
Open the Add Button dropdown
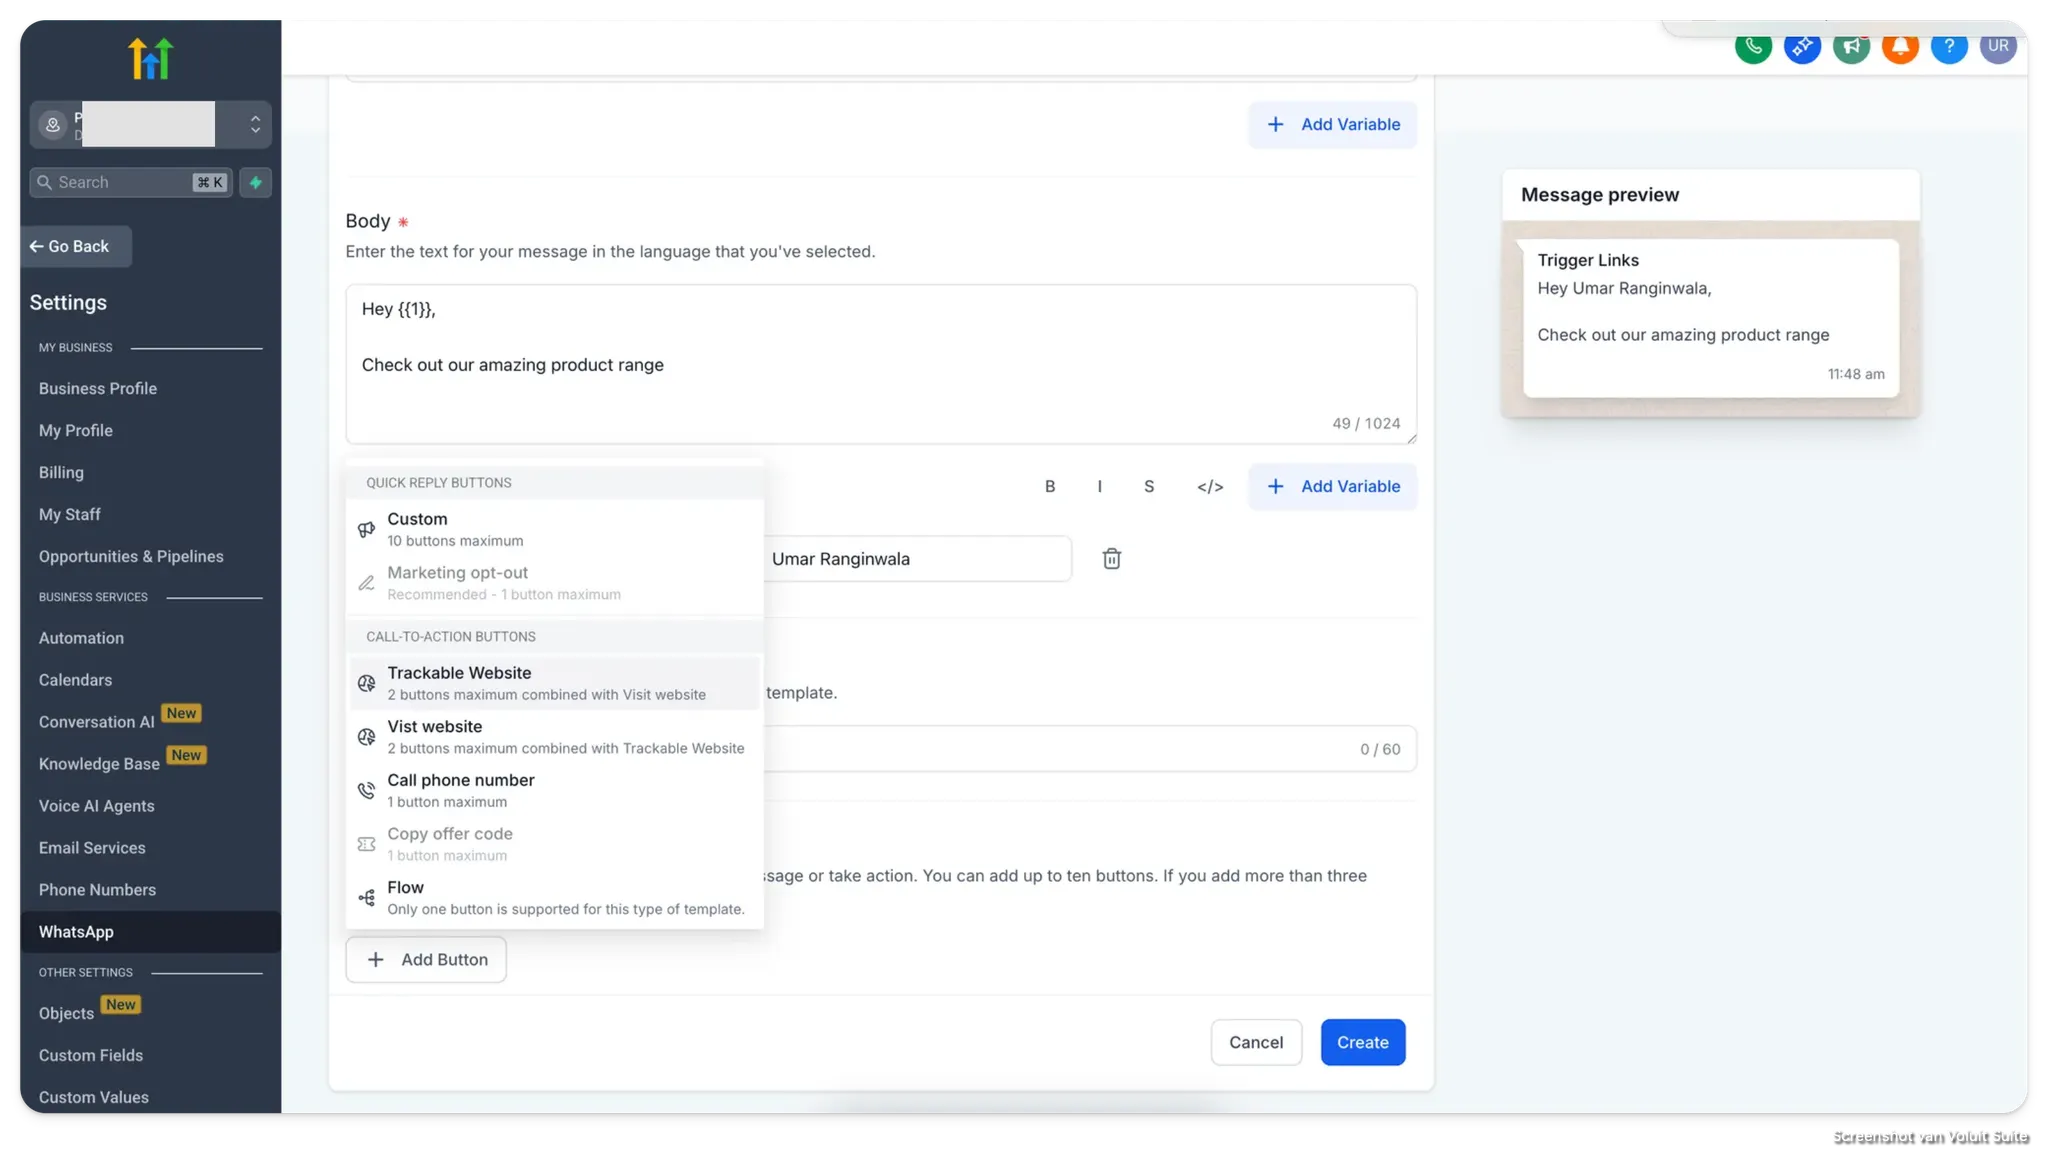(426, 960)
